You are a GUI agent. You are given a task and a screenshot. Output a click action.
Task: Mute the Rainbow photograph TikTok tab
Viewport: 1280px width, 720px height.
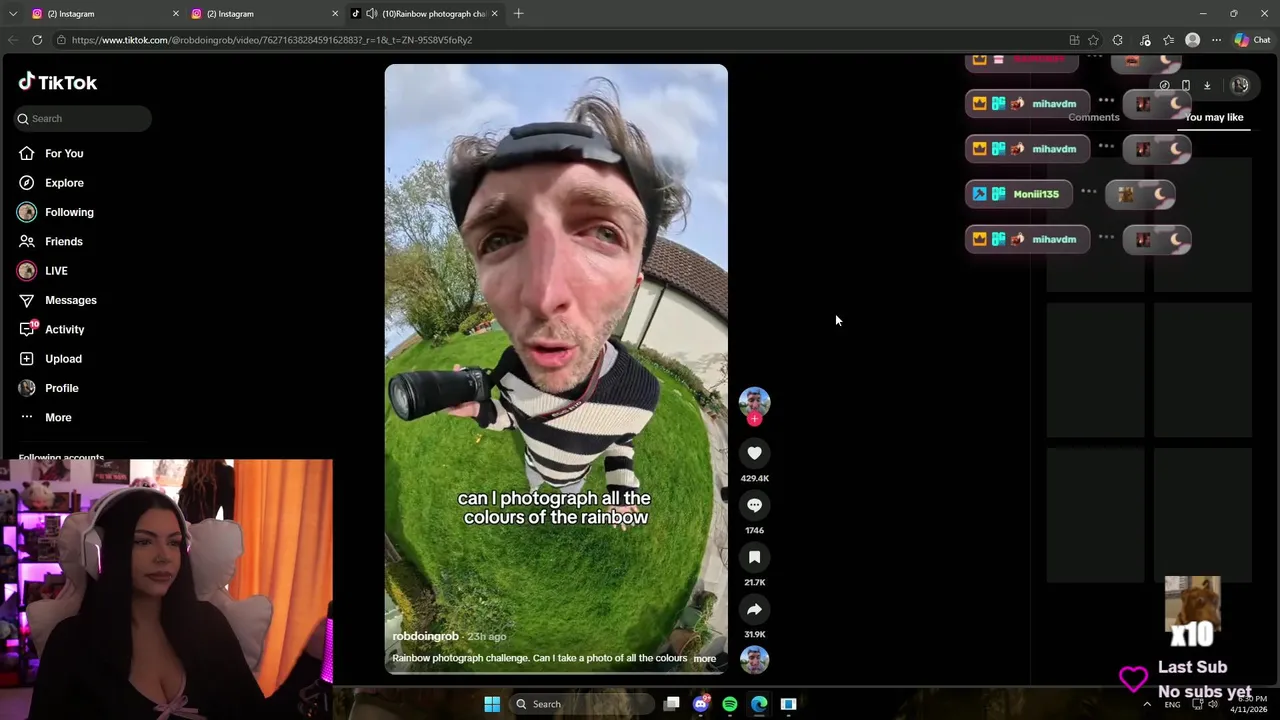click(x=372, y=14)
